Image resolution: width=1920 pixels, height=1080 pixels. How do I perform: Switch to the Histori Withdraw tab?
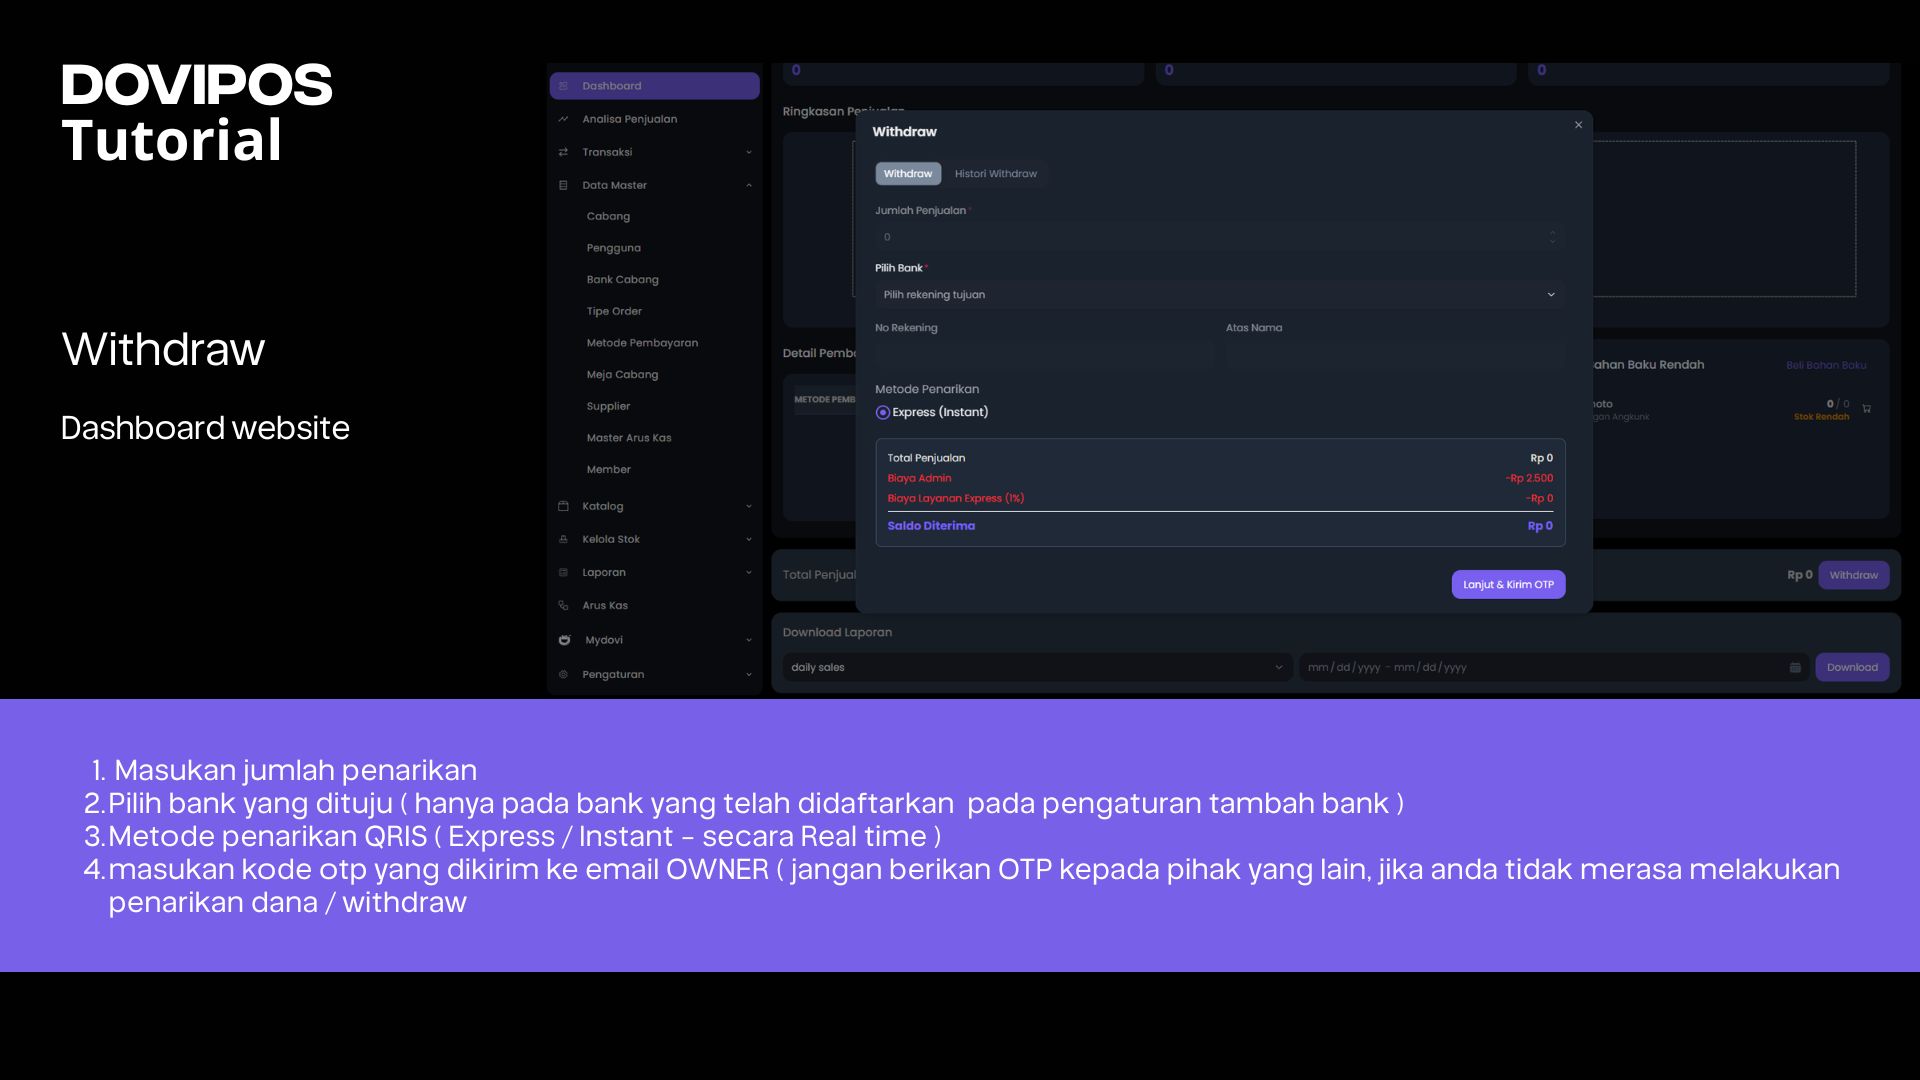pos(995,174)
